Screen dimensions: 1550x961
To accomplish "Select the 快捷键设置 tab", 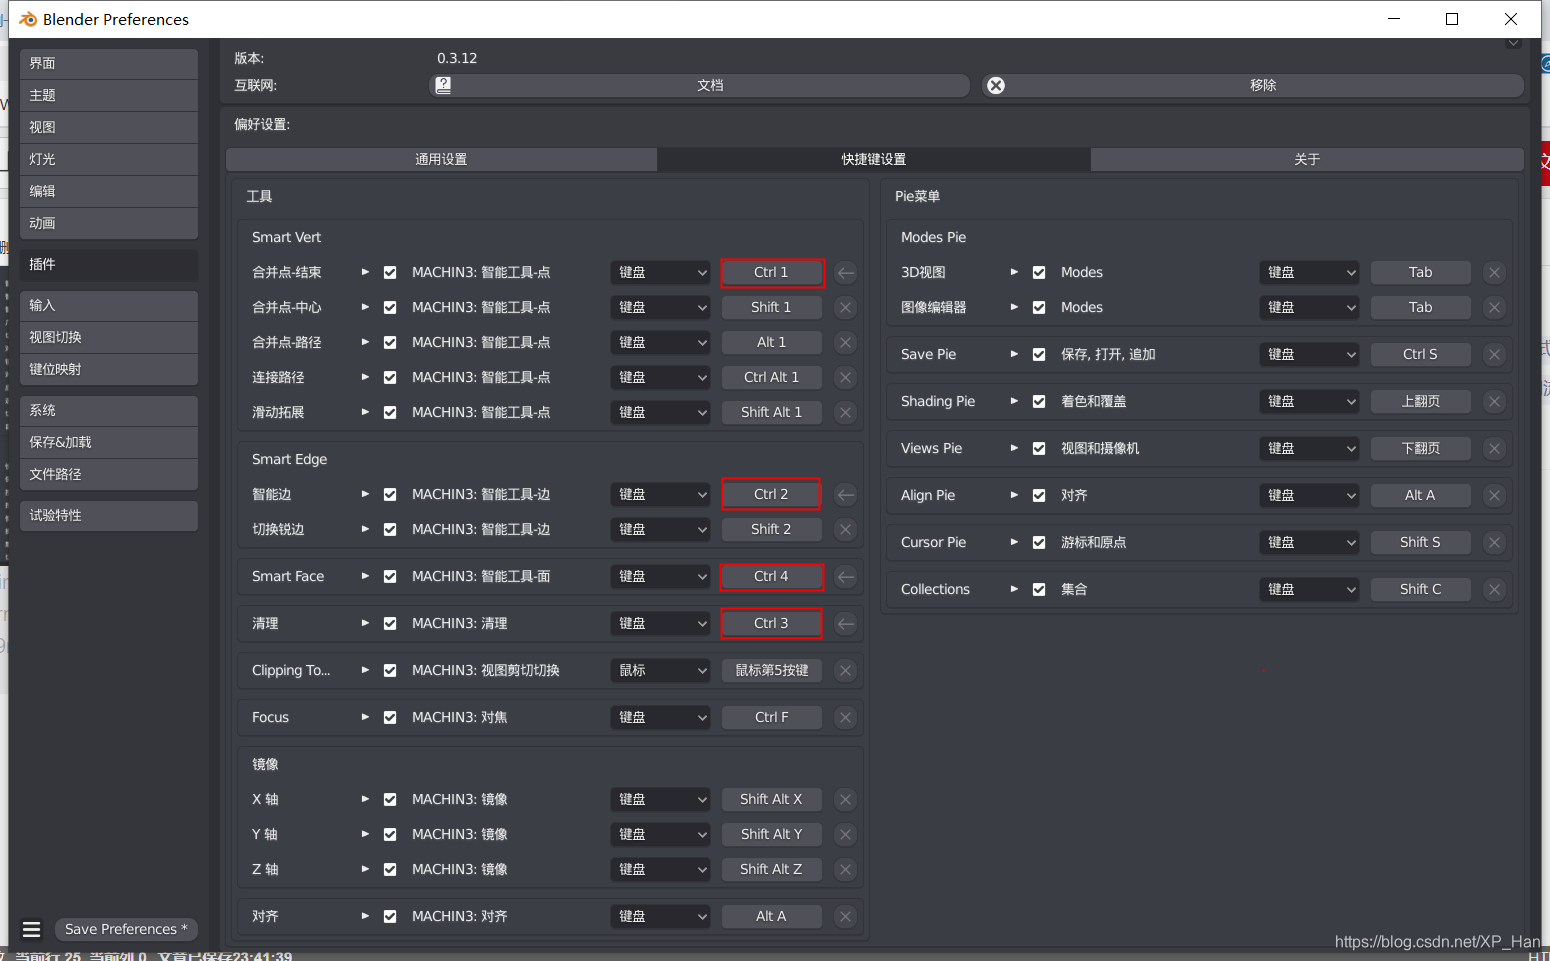I will click(874, 159).
